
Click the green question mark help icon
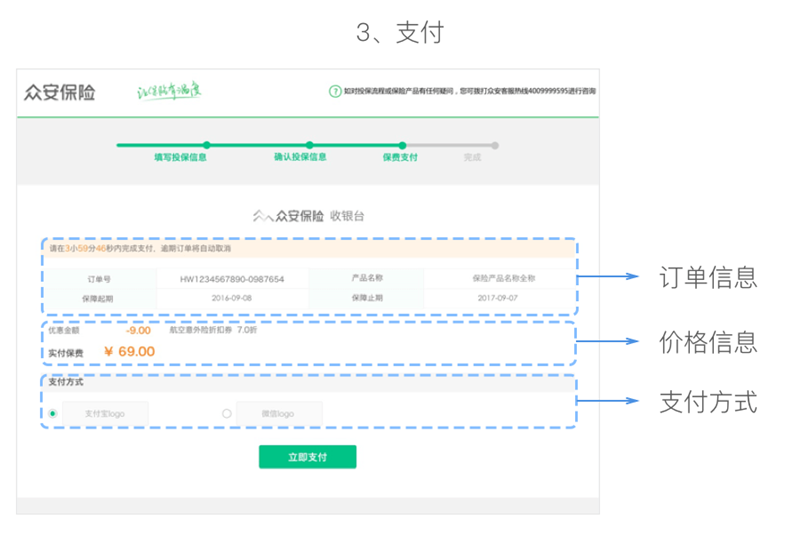point(335,92)
